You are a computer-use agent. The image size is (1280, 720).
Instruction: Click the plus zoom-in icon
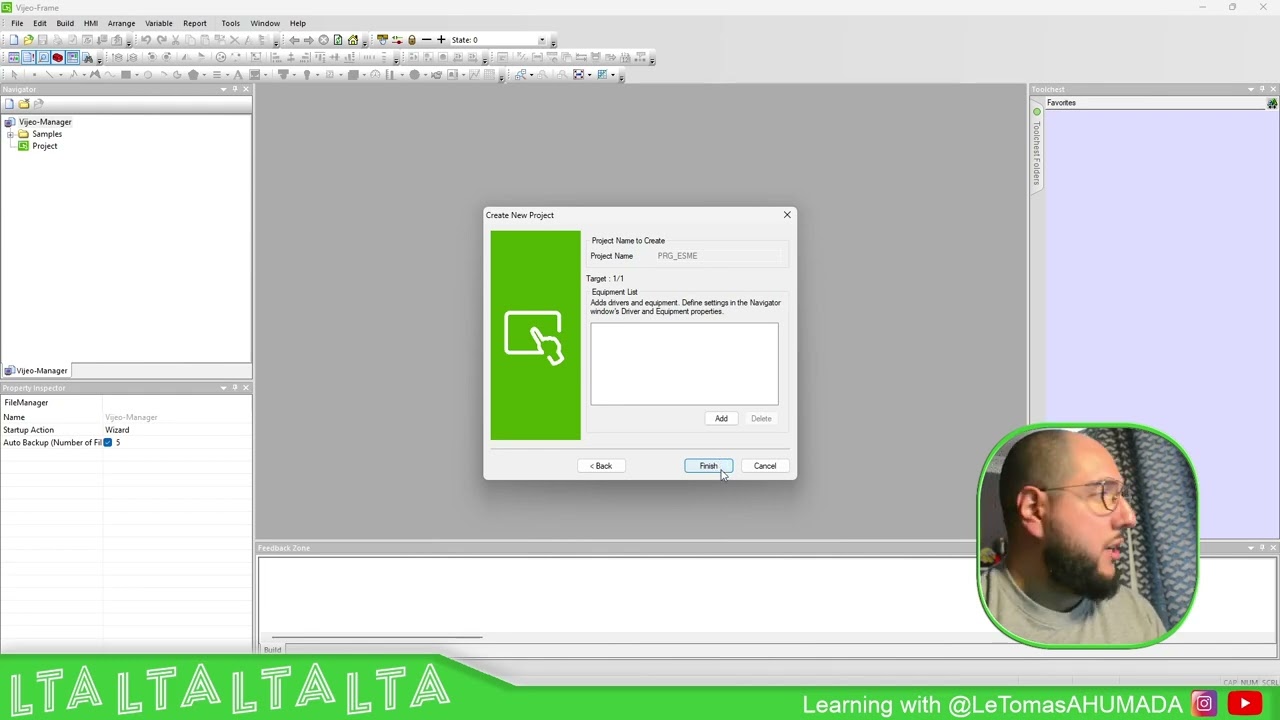[x=441, y=40]
